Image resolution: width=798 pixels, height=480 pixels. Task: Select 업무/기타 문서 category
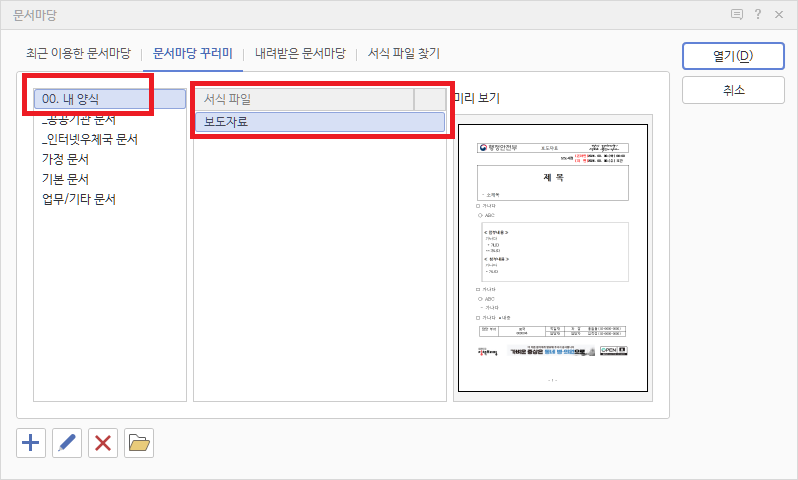tap(79, 199)
